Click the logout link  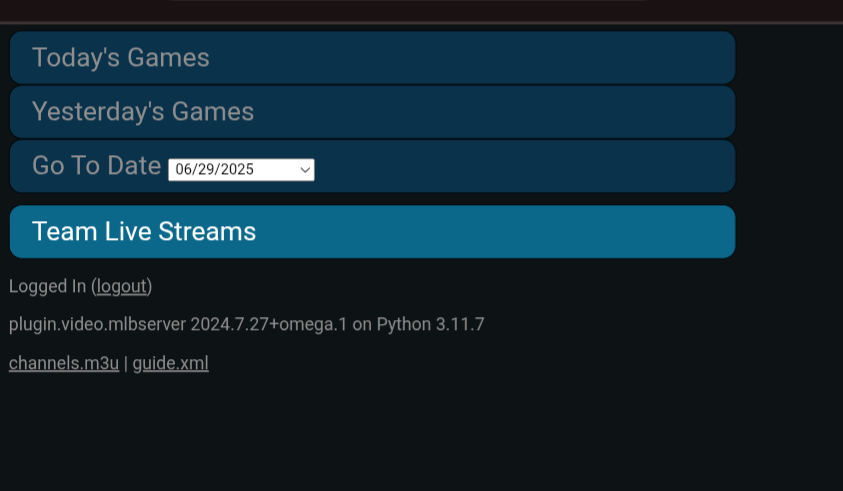122,287
